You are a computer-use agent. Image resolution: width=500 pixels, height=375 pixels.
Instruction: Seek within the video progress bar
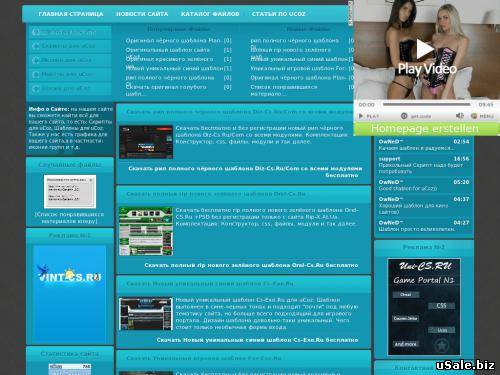coord(426,104)
